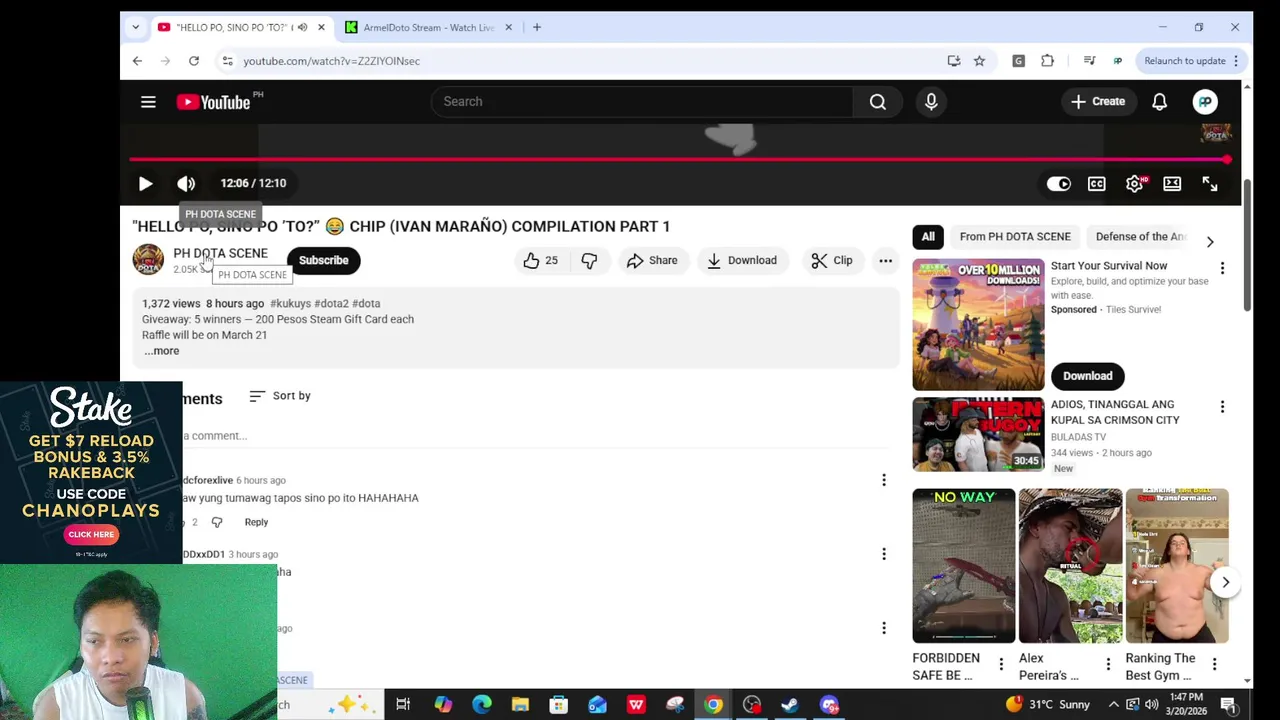
Task: Open the PH DOTA SCENE channel avatar
Action: (x=148, y=260)
